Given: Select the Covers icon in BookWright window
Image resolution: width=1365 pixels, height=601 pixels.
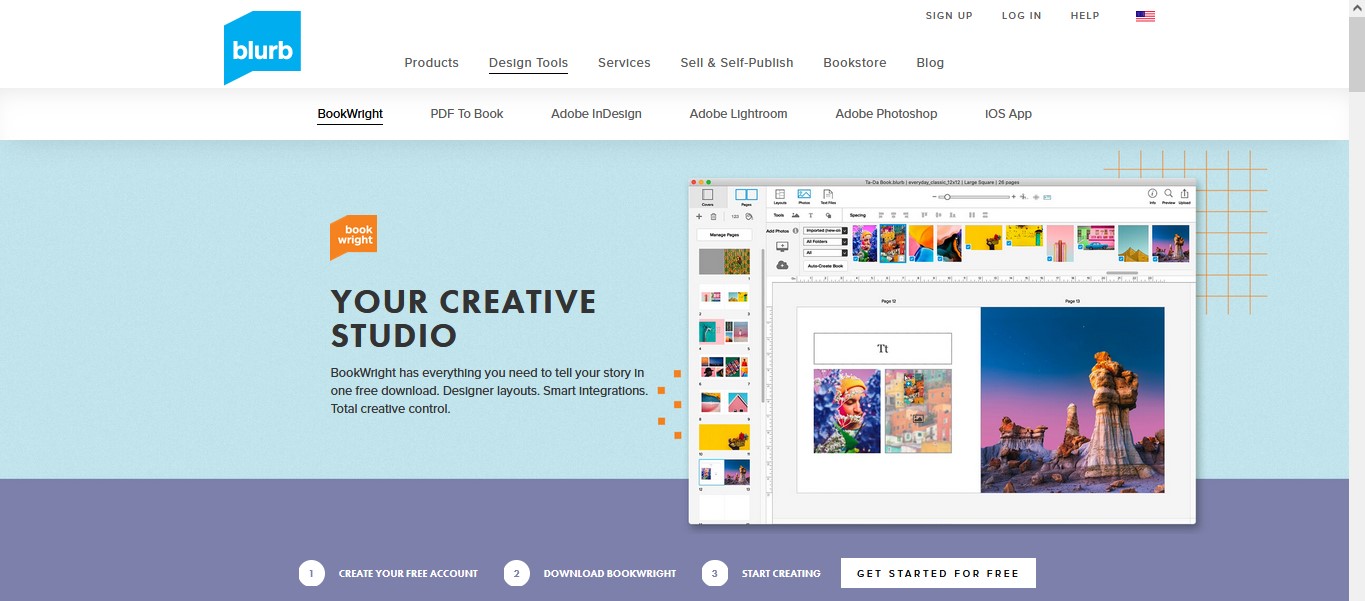Looking at the screenshot, I should pyautogui.click(x=707, y=197).
